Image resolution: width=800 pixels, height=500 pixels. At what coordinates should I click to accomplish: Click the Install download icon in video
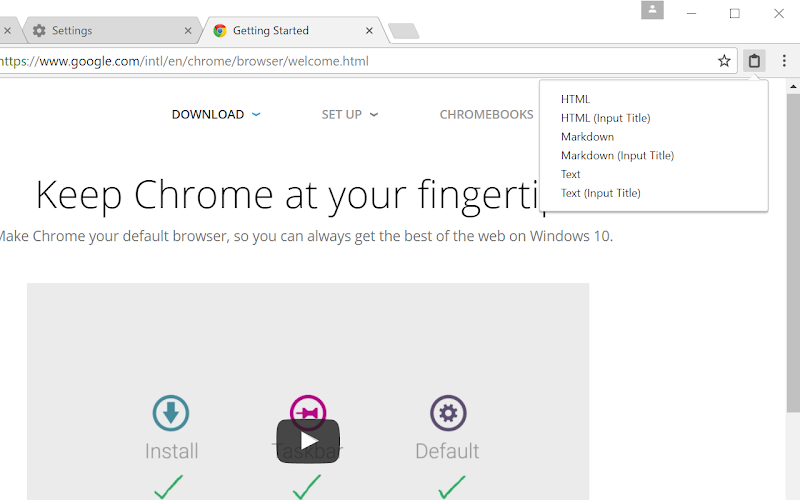point(171,413)
